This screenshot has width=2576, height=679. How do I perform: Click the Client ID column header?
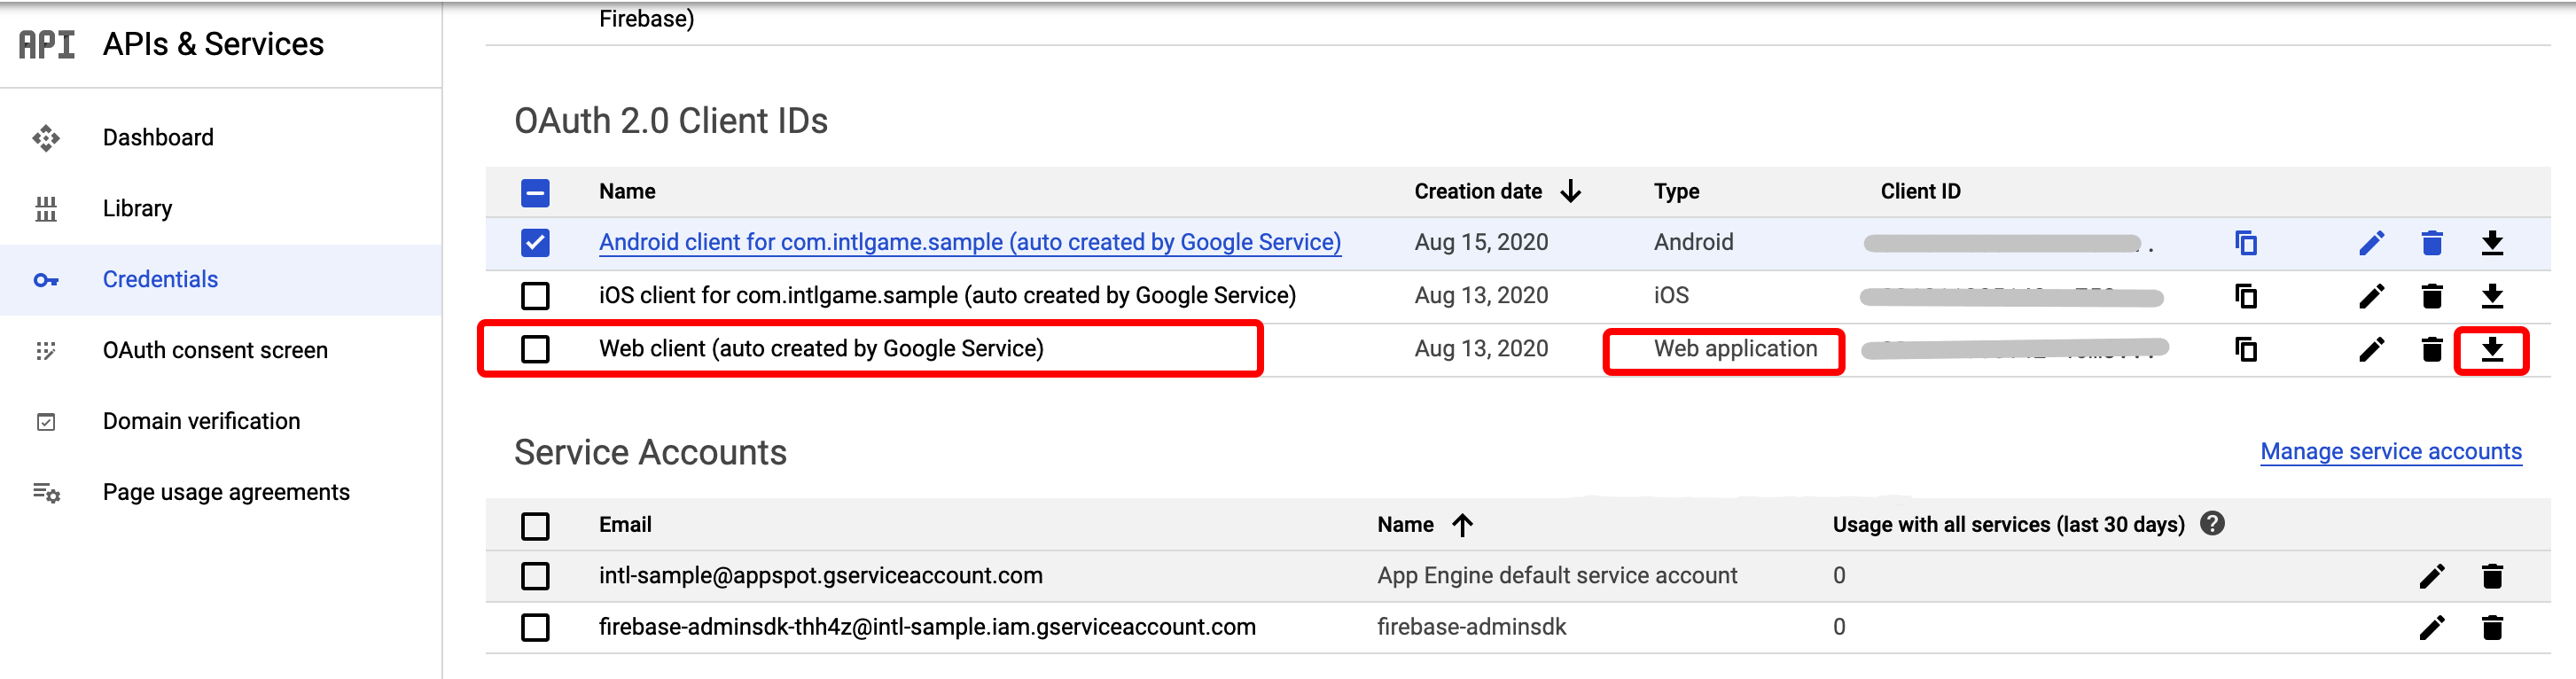[x=1920, y=191]
